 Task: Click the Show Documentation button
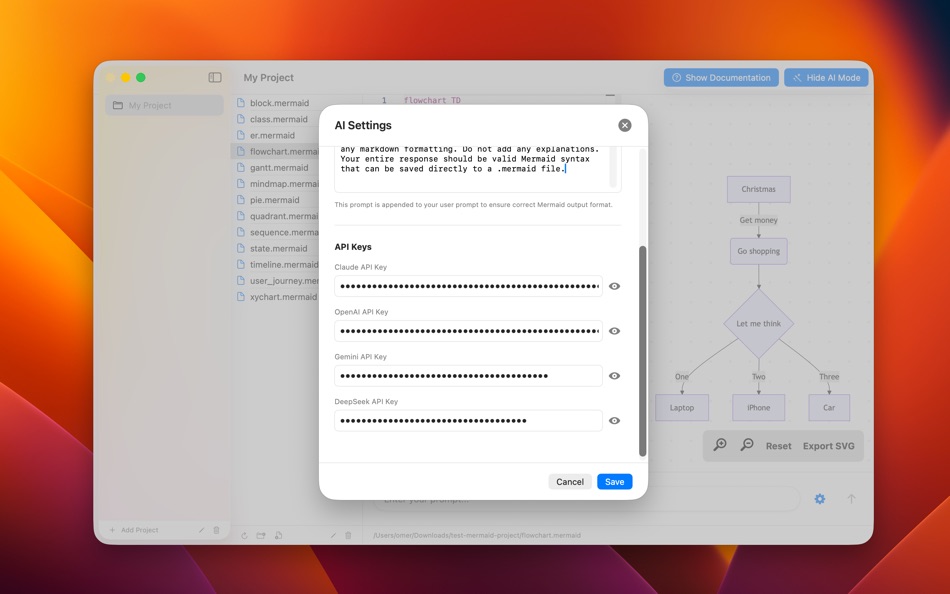[x=720, y=77]
